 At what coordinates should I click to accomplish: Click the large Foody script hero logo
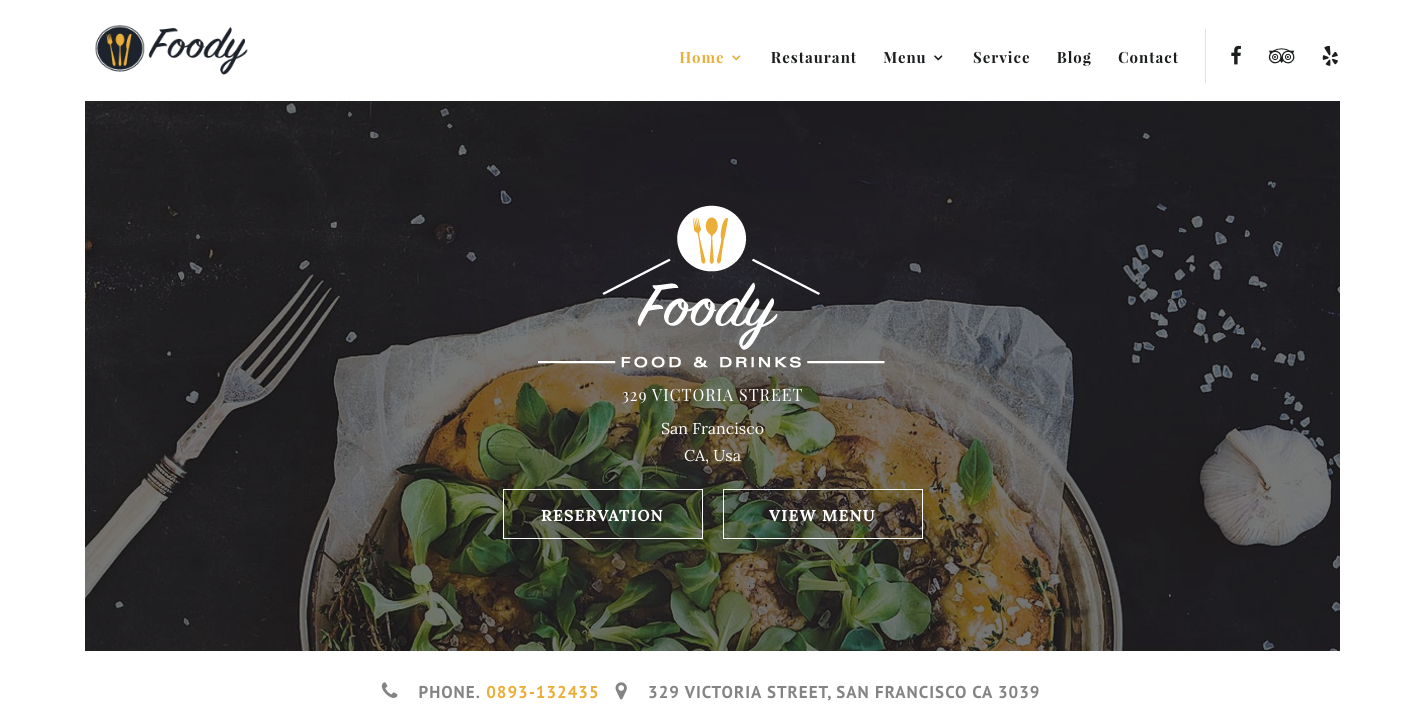point(708,312)
